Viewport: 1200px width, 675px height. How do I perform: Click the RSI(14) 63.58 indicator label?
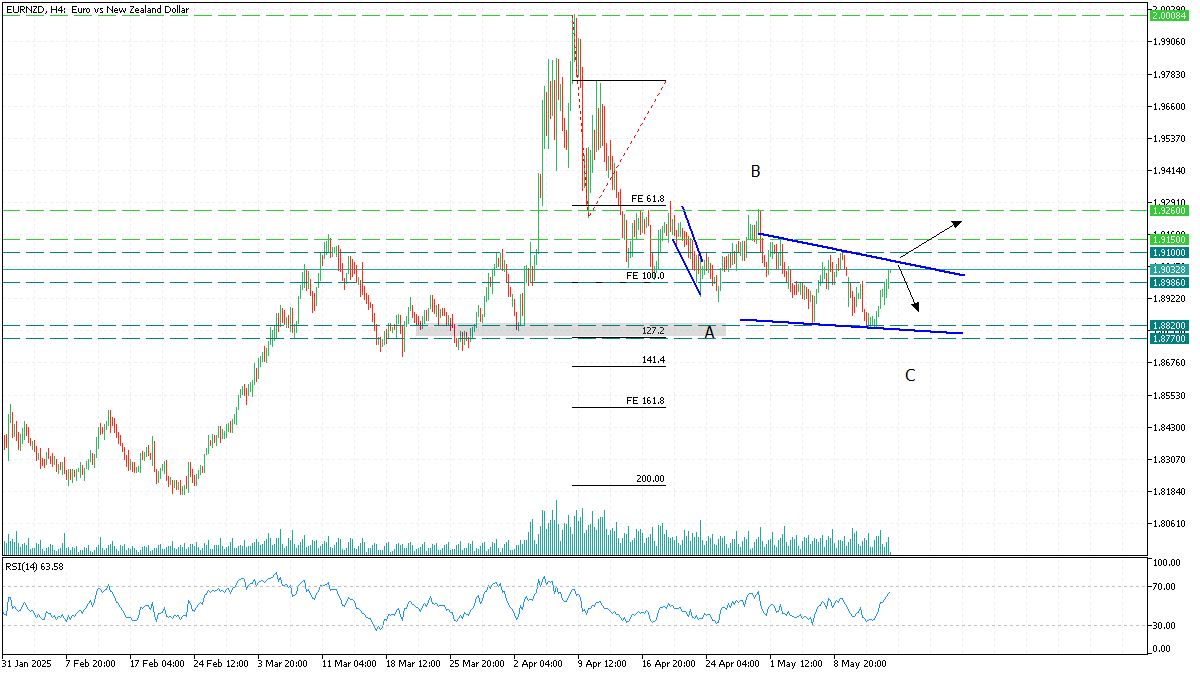pyautogui.click(x=35, y=567)
